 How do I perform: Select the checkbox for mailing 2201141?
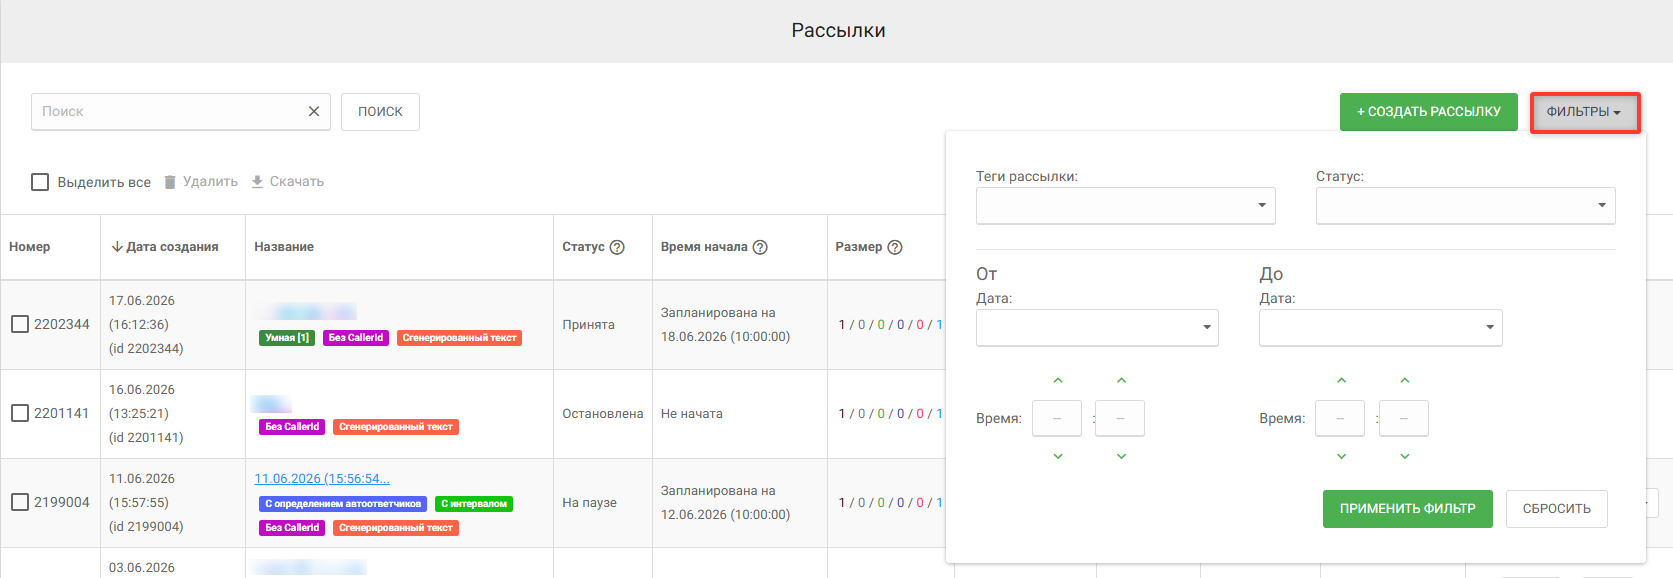click(20, 413)
